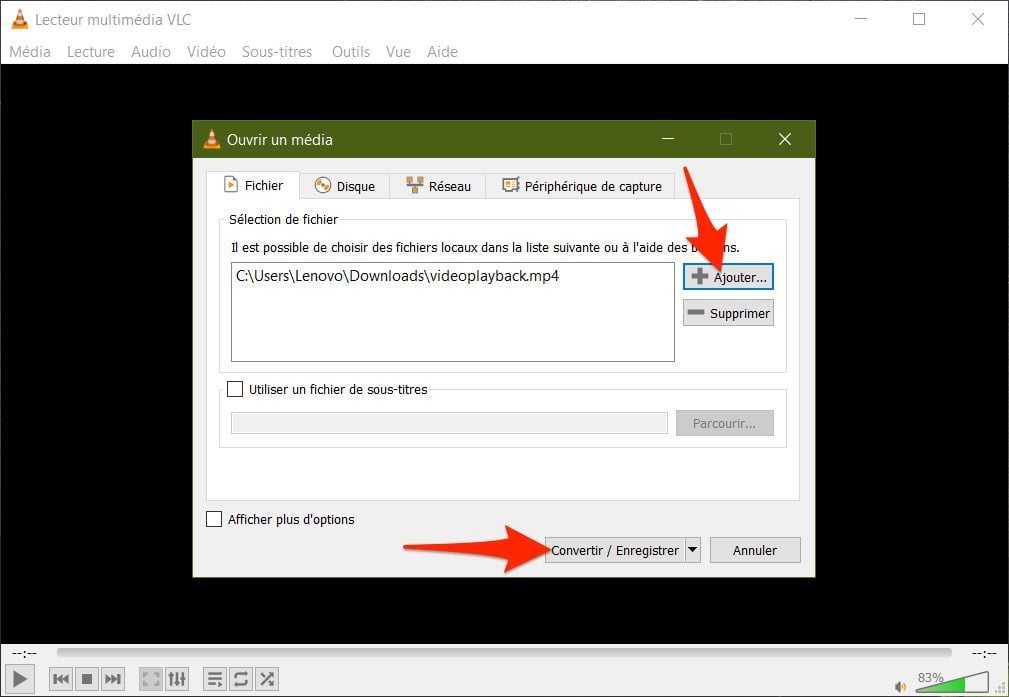This screenshot has height=697, width=1009.
Task: Switch to Périphérique de capture tab
Action: (x=580, y=186)
